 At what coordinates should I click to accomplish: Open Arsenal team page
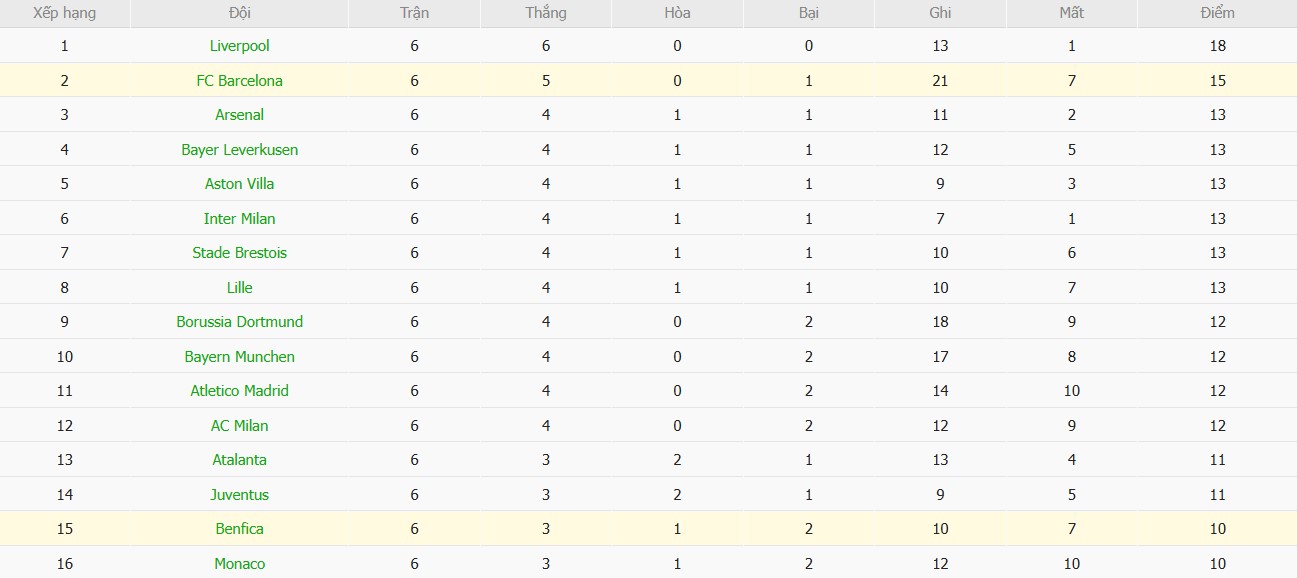[x=240, y=115]
